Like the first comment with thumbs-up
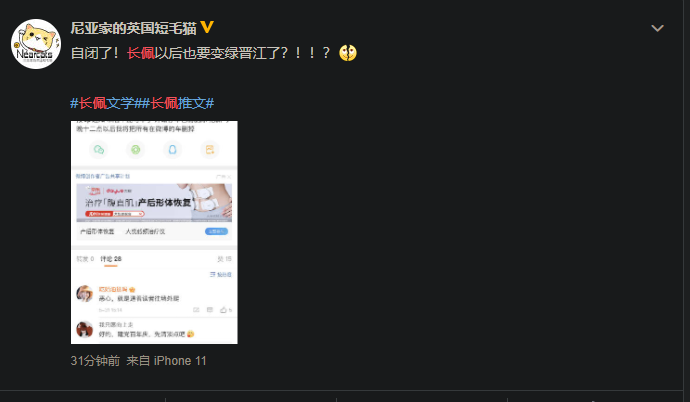 [225, 310]
